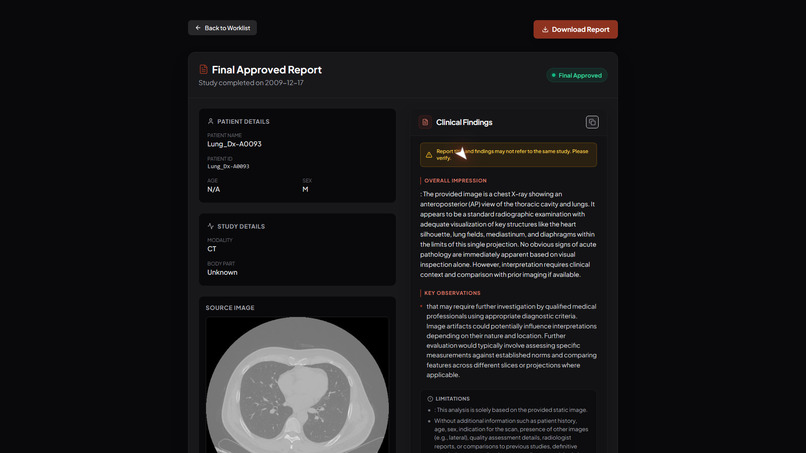Click the clock icon beside Limitations
The height and width of the screenshot is (453, 806).
(430, 398)
